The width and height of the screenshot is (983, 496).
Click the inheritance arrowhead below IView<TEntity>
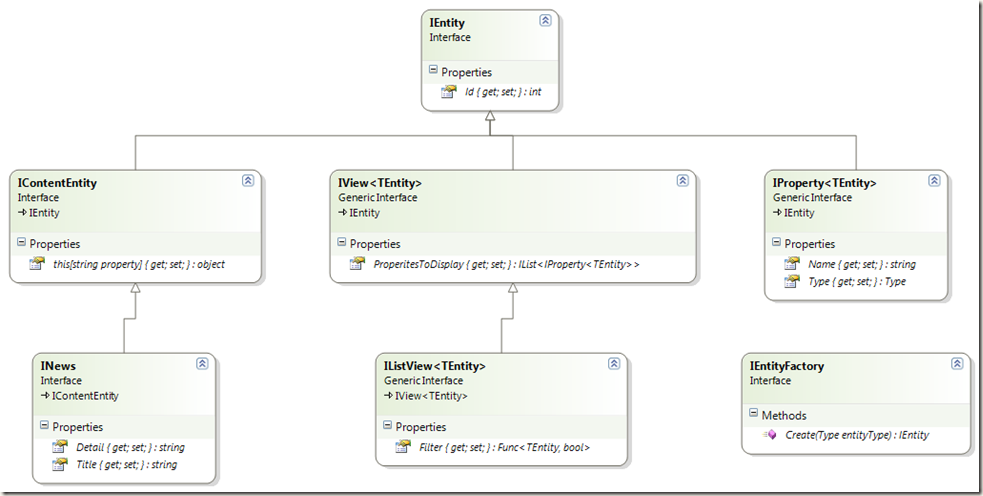point(513,288)
